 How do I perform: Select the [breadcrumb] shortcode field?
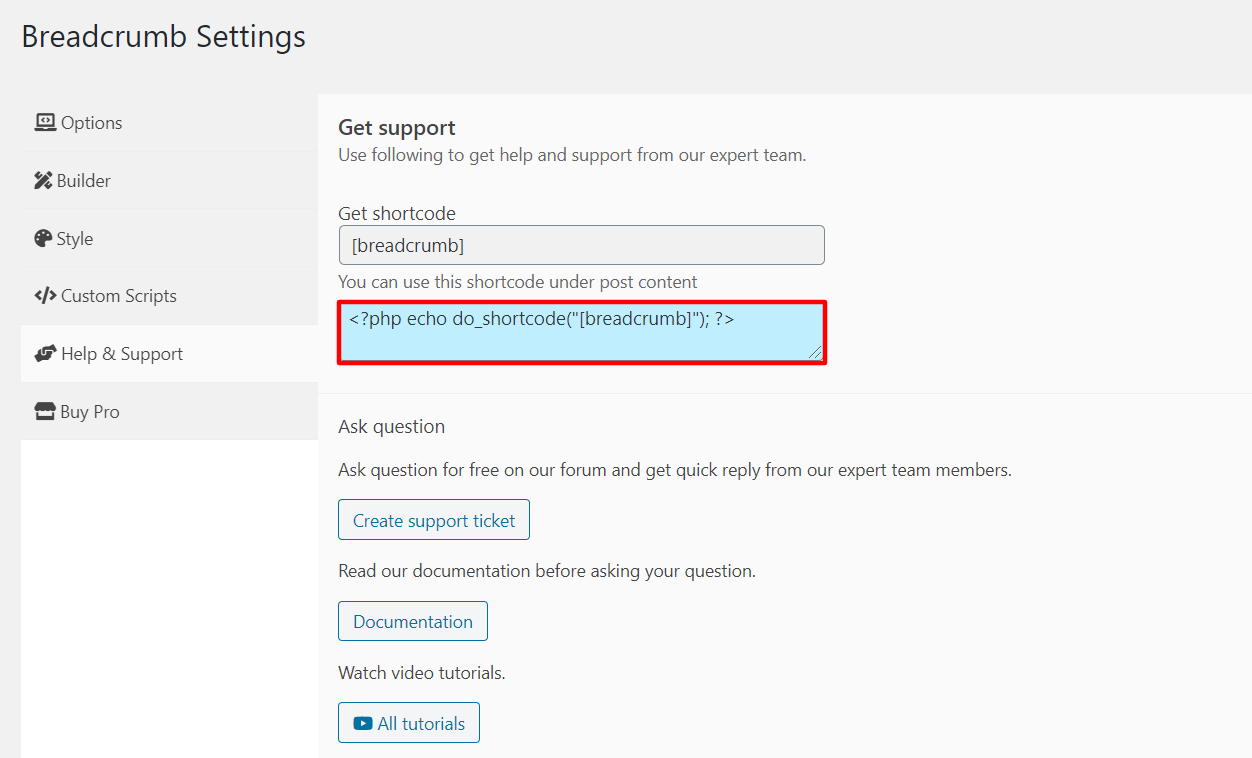click(581, 244)
